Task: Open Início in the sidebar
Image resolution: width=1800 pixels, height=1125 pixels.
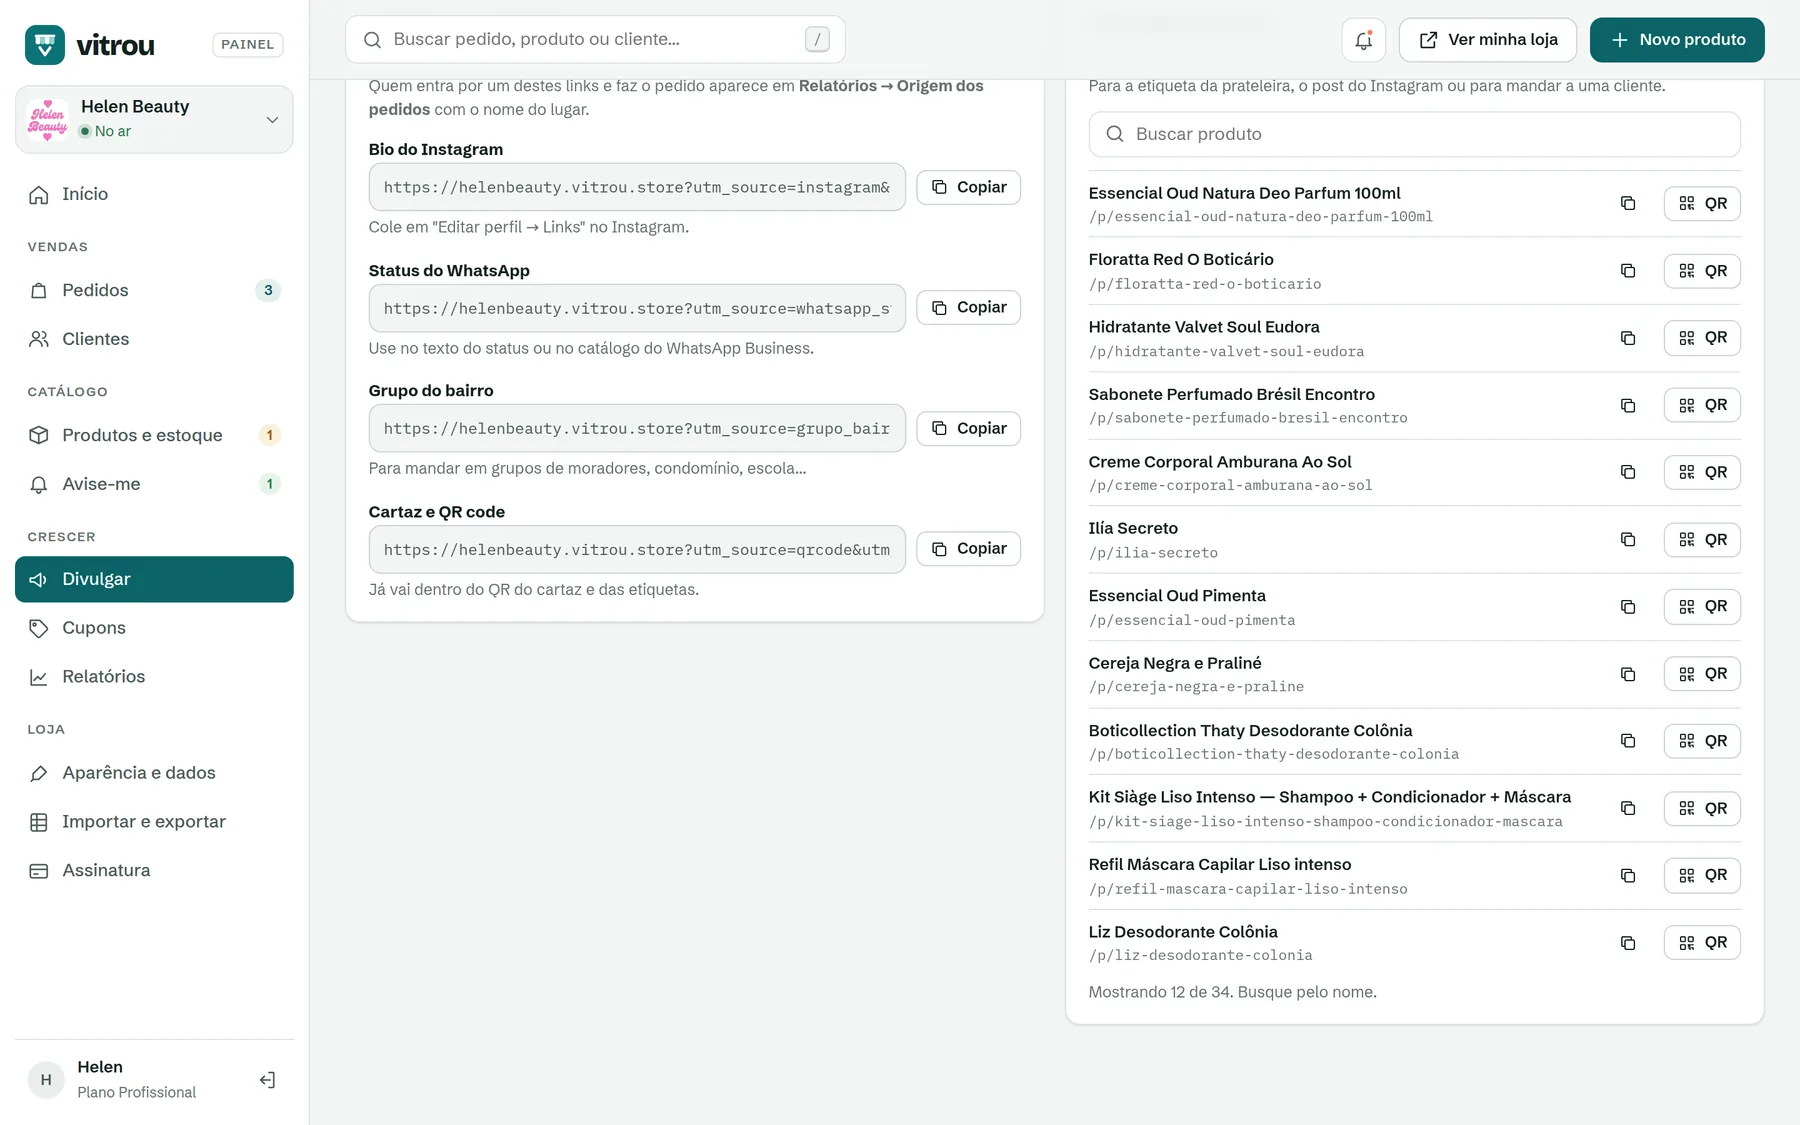Action: click(x=154, y=194)
